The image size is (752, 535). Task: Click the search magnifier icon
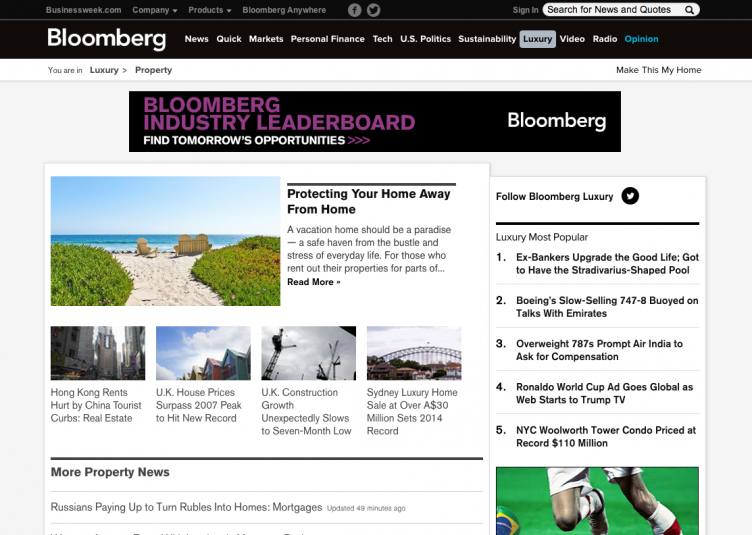[689, 10]
